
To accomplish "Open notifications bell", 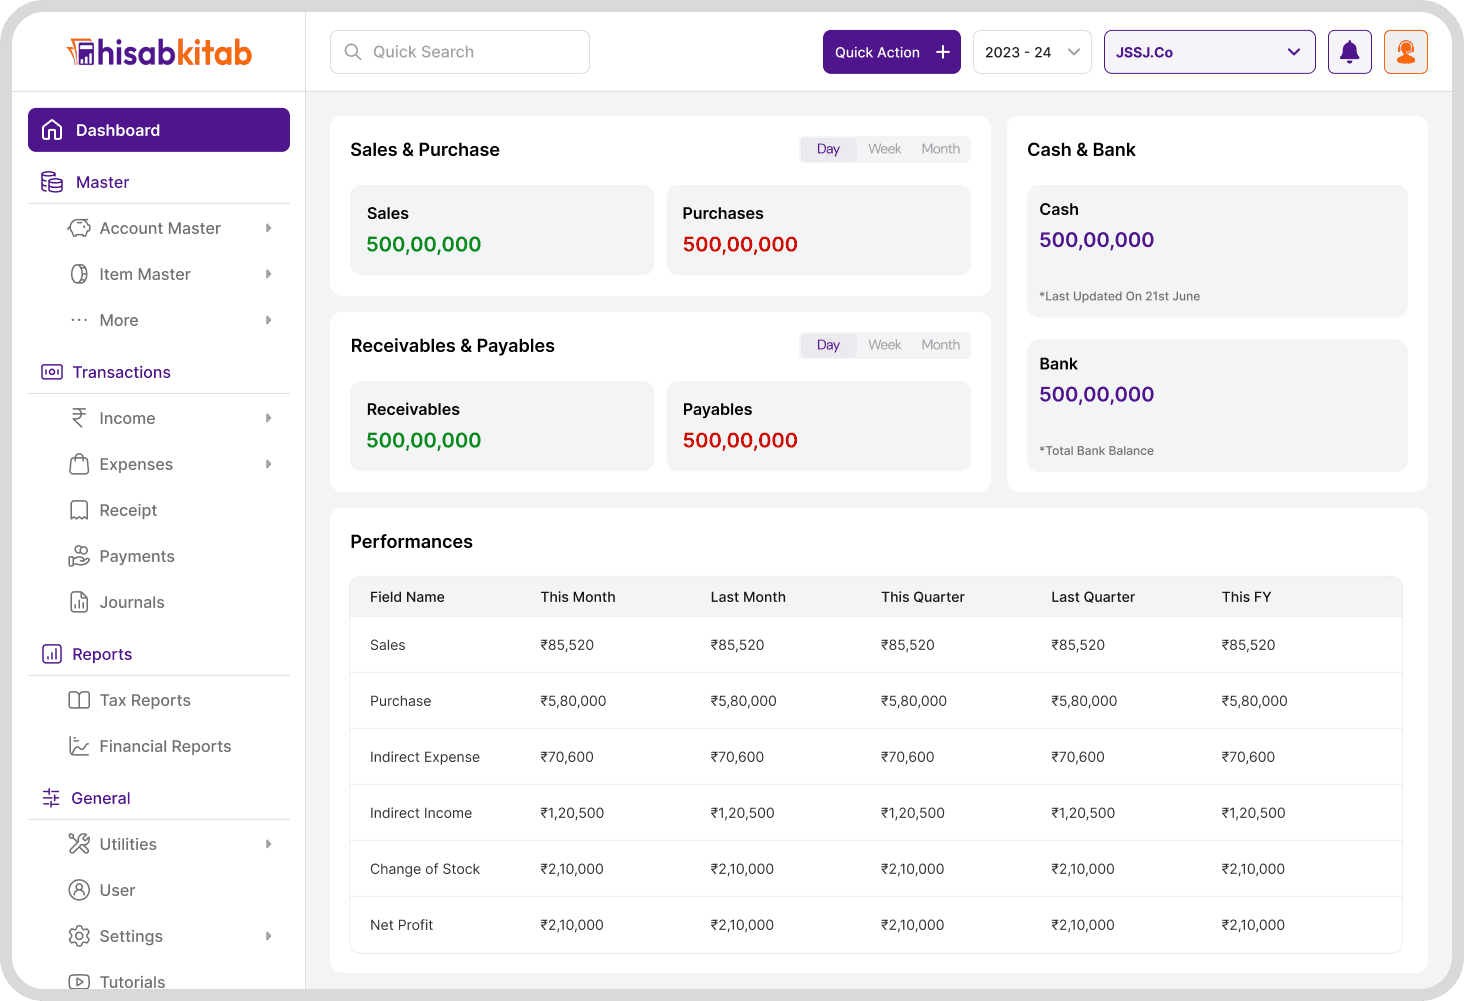I will [1350, 52].
